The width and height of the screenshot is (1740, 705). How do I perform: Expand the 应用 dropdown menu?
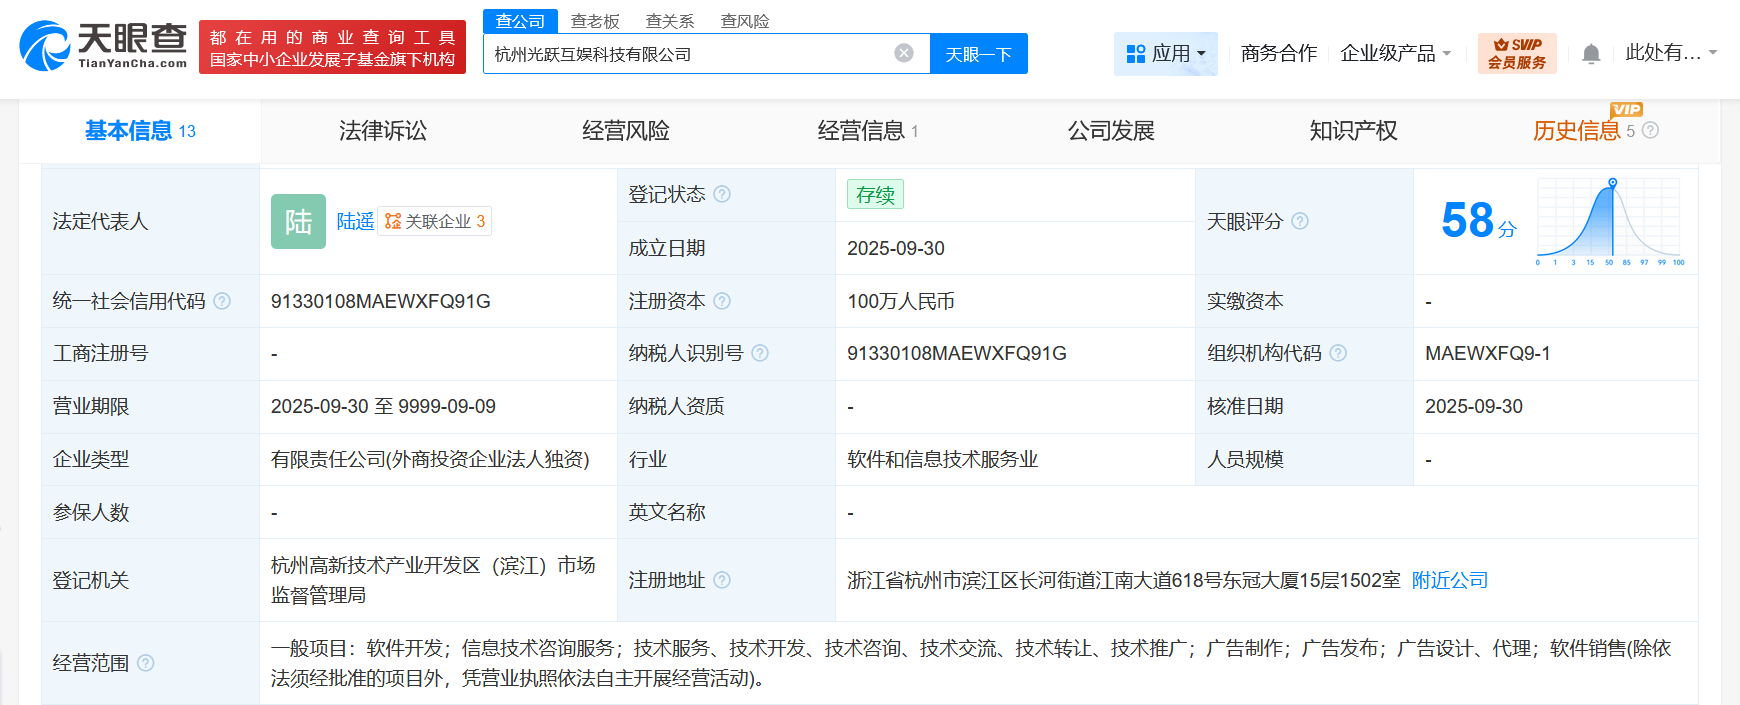point(1166,53)
